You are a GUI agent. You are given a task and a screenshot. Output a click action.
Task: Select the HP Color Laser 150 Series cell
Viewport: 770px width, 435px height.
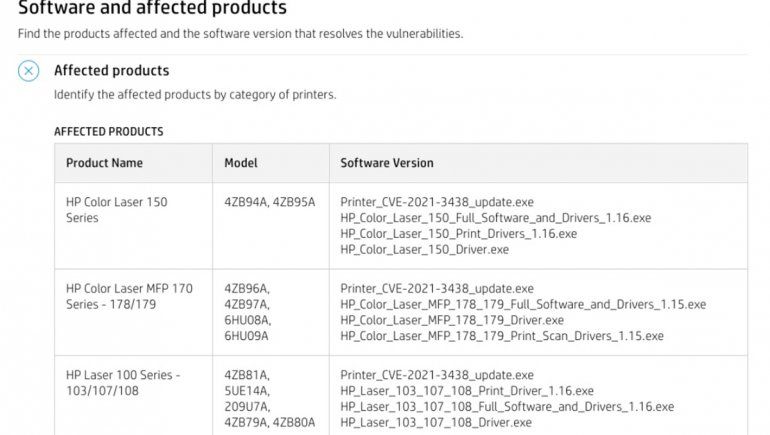116,210
